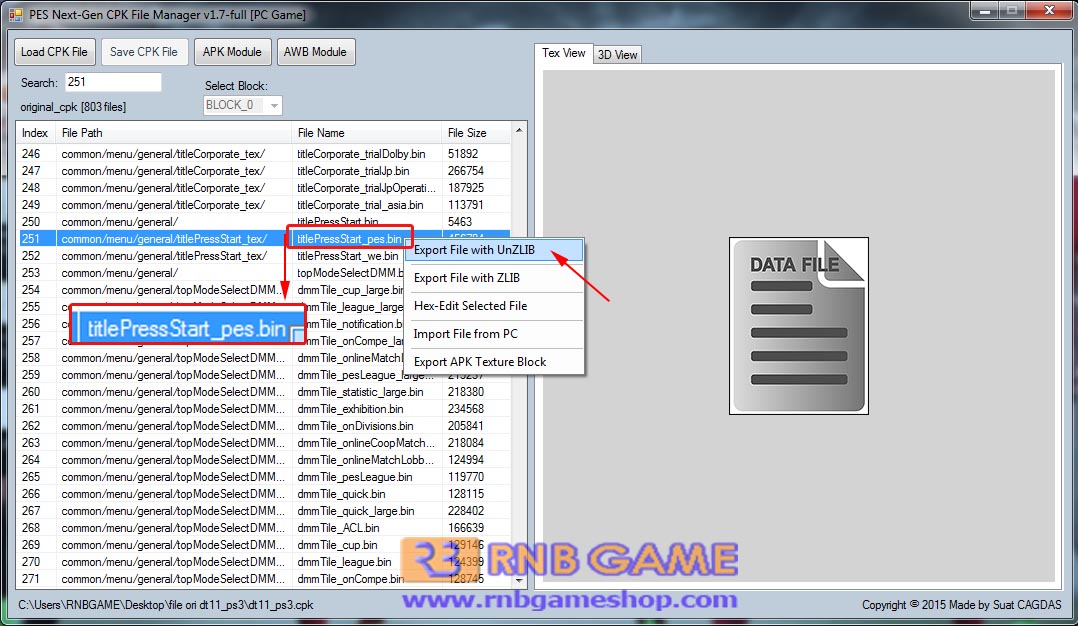Click the Save CPK File button
The image size is (1078, 626).
pos(144,52)
